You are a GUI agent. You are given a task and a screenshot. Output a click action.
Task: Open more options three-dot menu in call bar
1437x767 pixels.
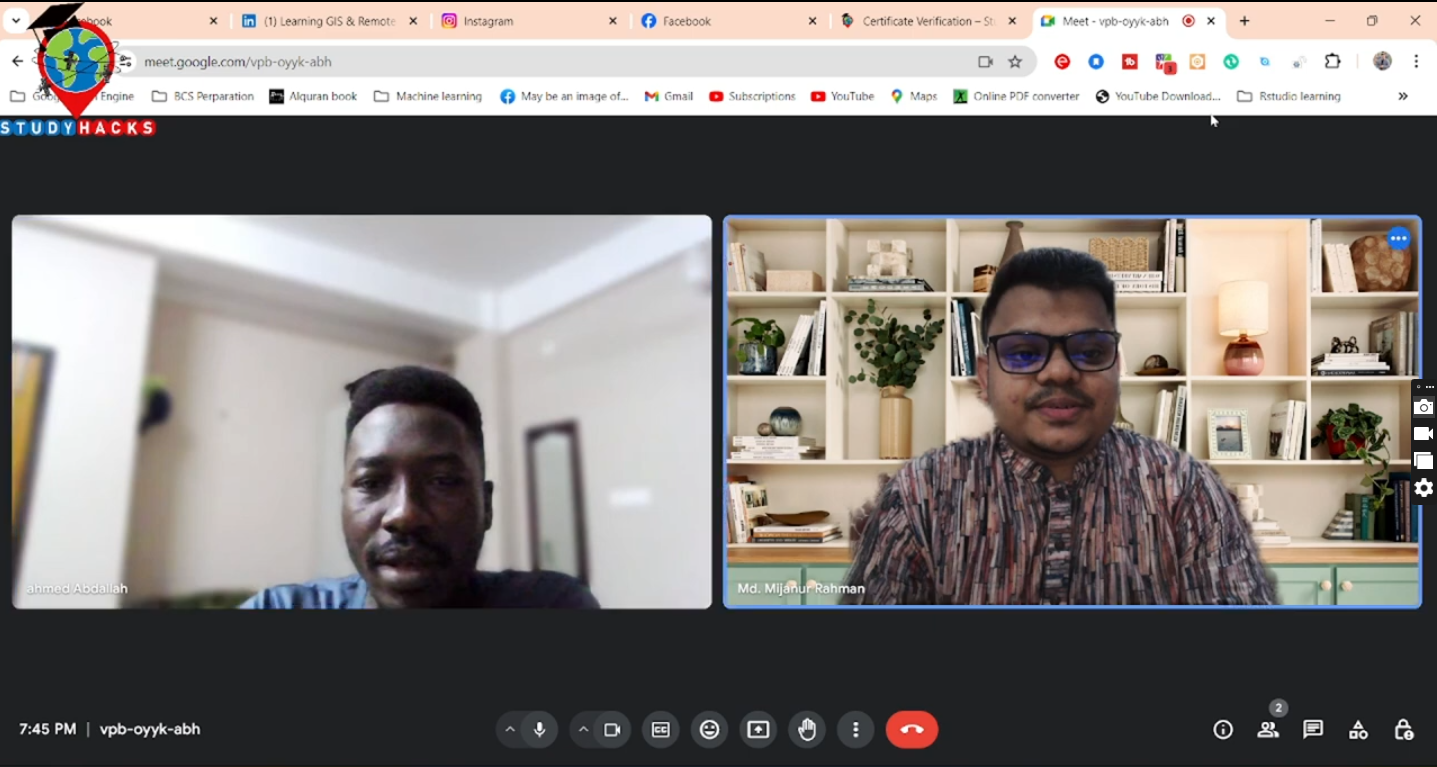click(x=856, y=730)
